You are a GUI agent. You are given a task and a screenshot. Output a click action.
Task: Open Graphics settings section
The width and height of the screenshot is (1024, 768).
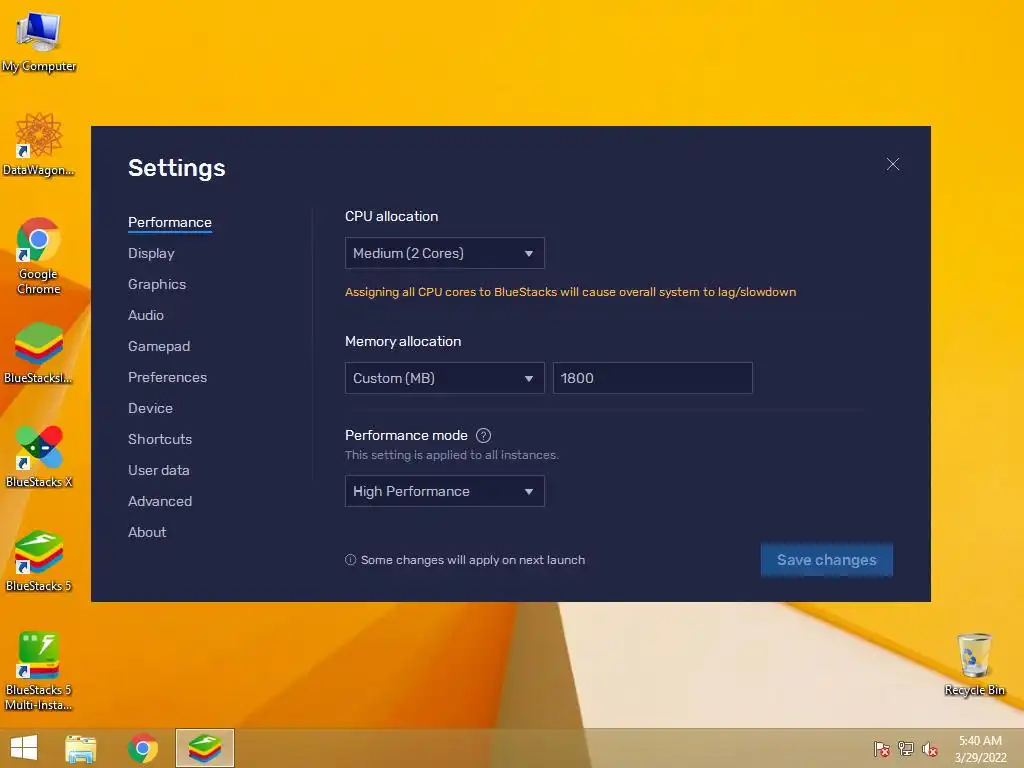click(x=157, y=285)
